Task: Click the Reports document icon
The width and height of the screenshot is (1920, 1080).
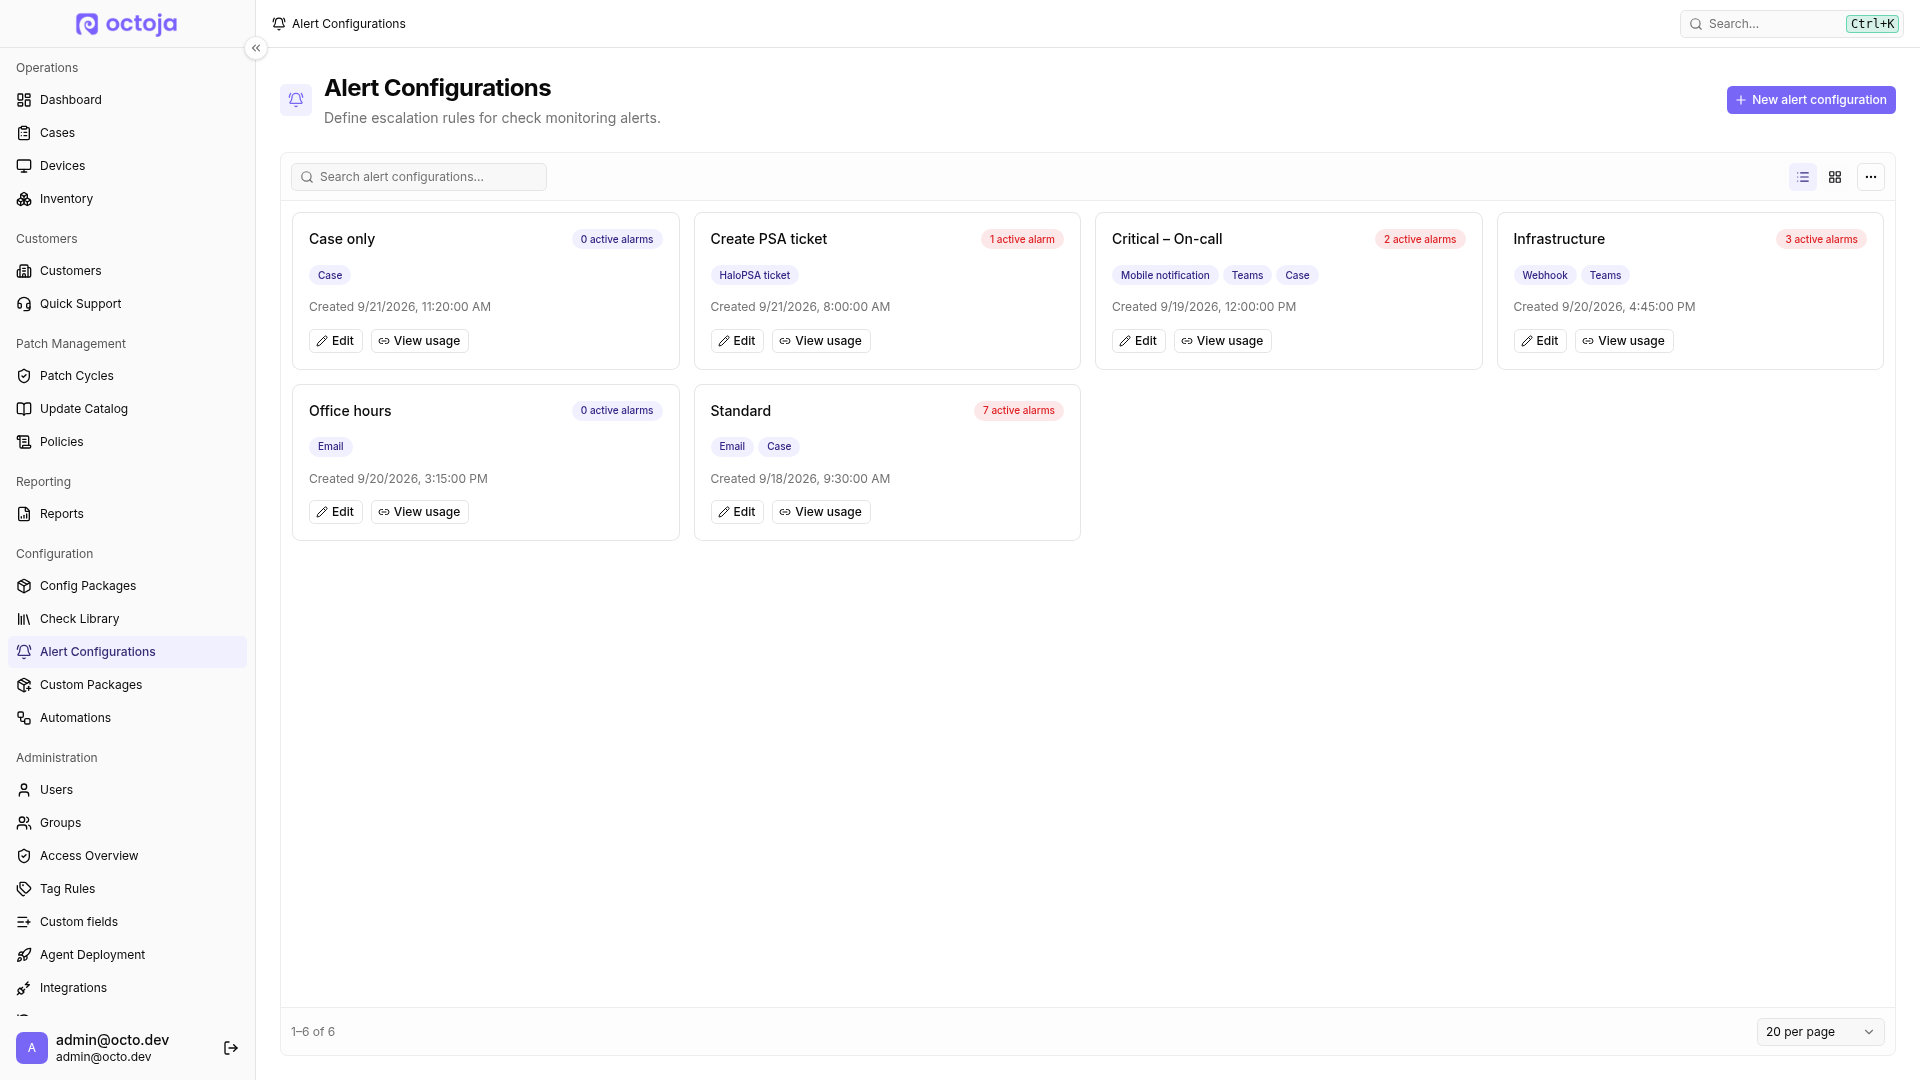Action: pos(24,514)
